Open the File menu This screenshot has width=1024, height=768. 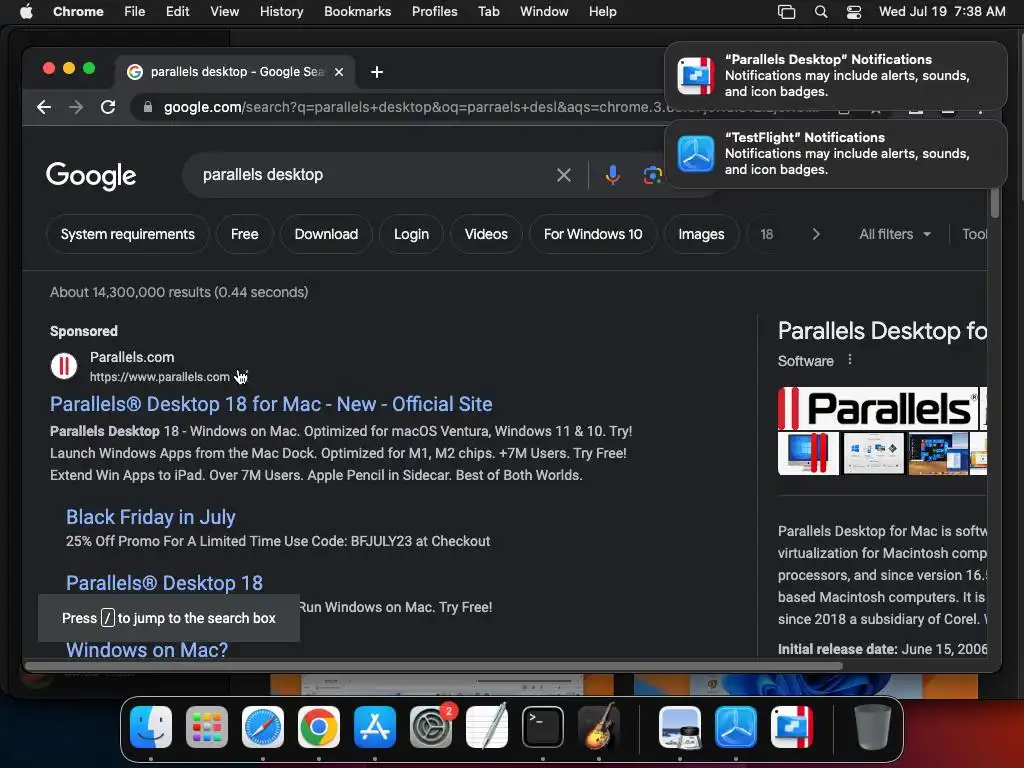point(135,12)
